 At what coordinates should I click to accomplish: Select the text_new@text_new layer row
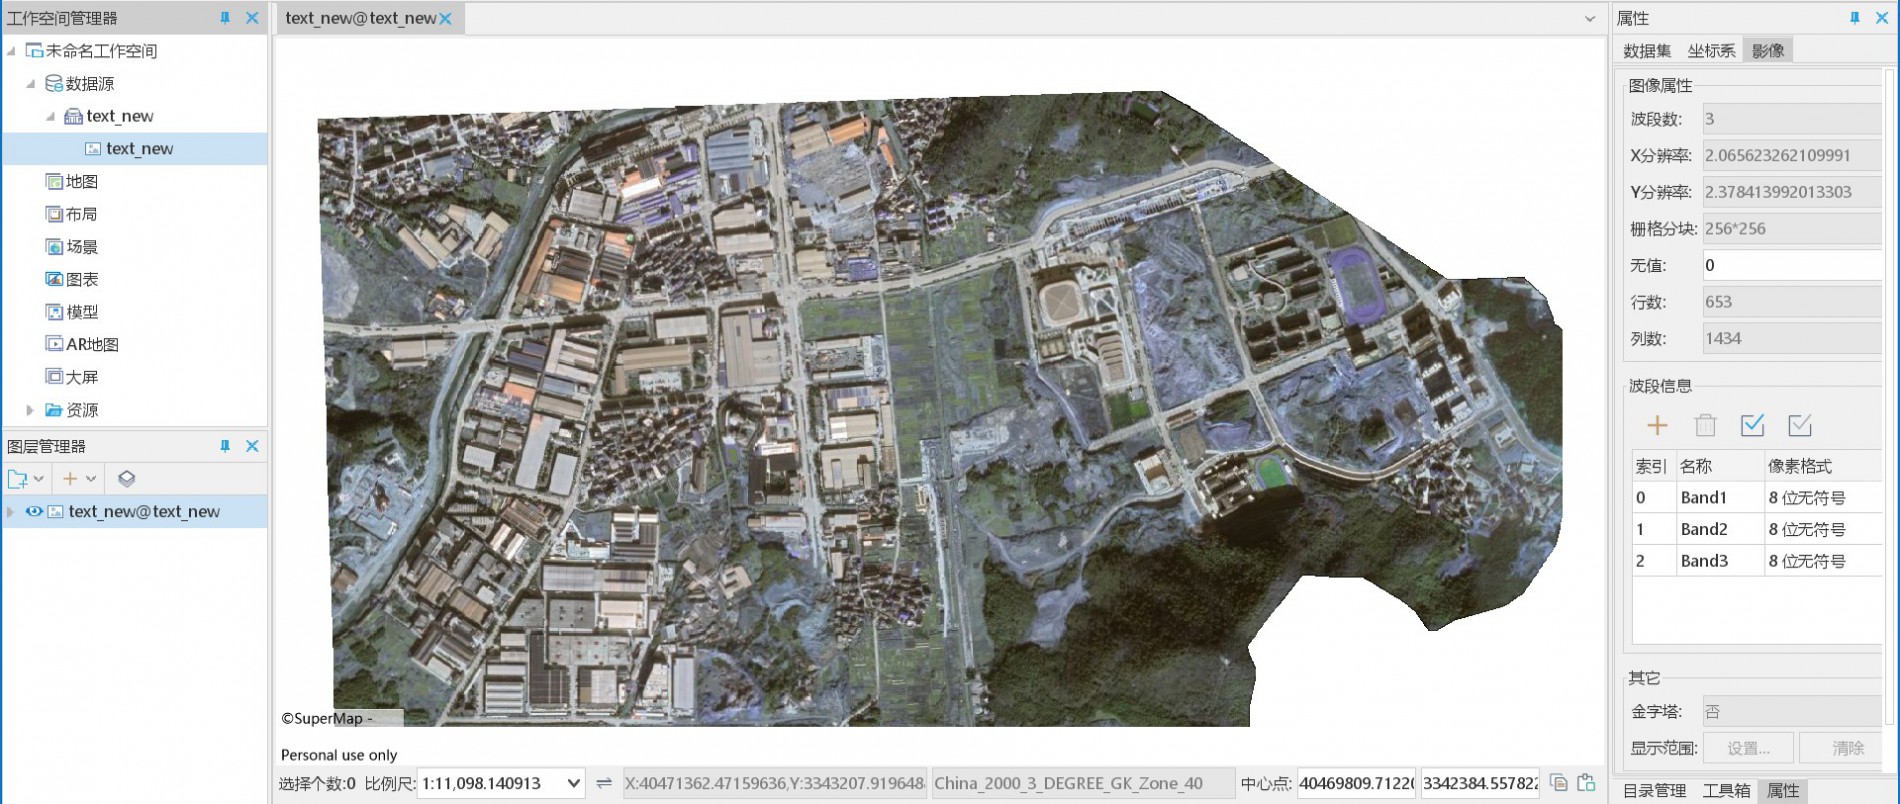tap(135, 511)
